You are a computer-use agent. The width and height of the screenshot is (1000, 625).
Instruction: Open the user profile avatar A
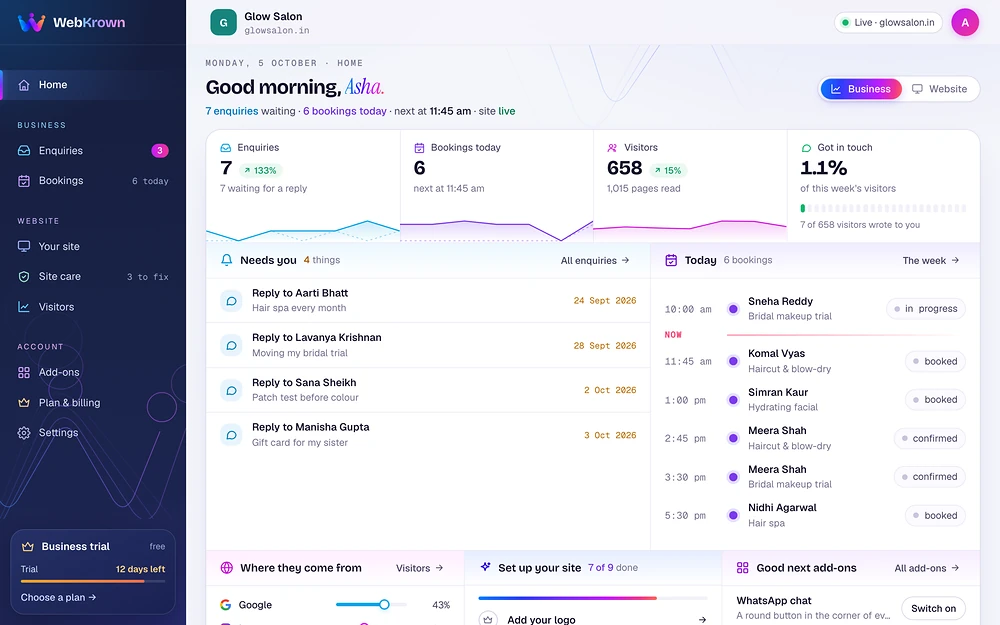pos(965,22)
